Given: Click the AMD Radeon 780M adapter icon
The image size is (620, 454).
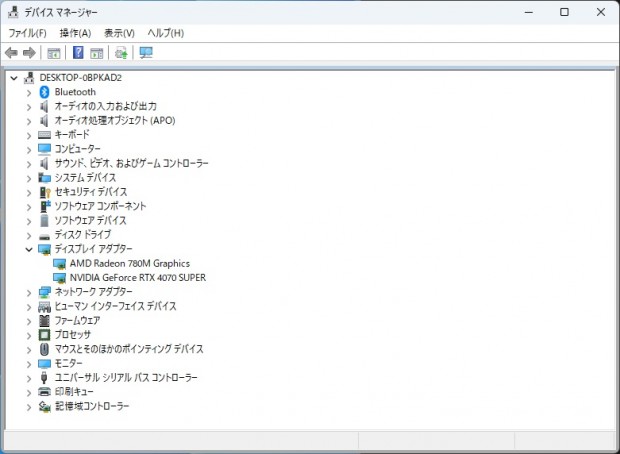Looking at the screenshot, I should click(59, 264).
